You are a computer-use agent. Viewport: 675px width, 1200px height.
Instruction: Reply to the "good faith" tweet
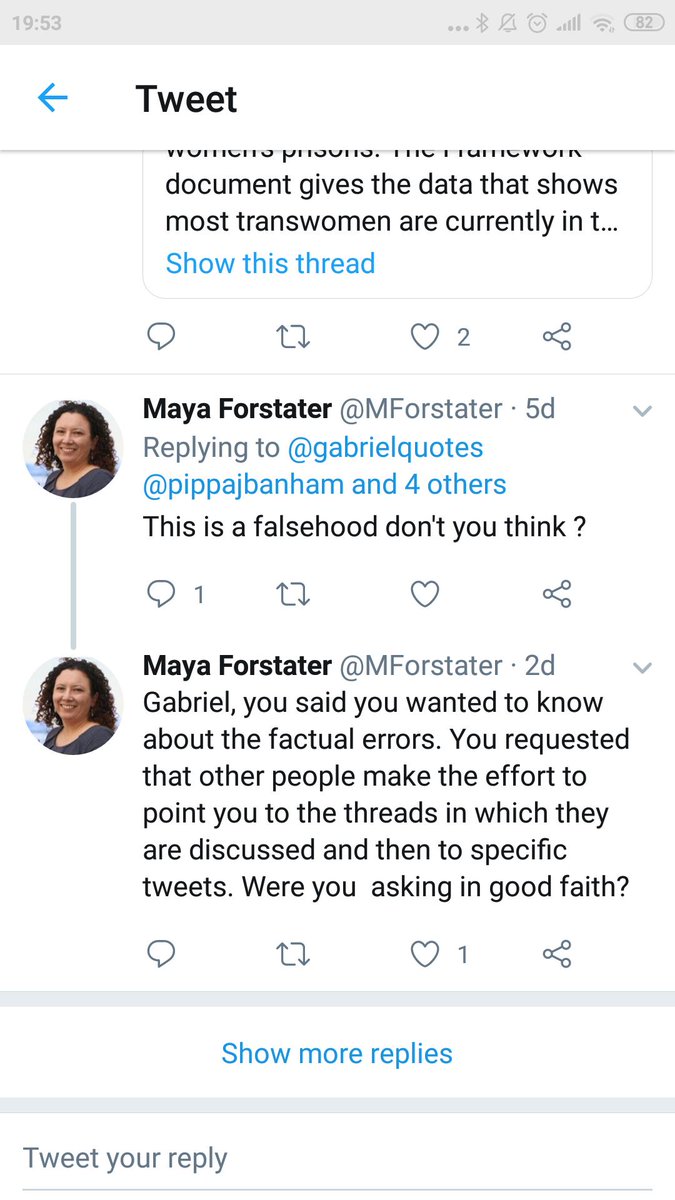click(x=161, y=955)
